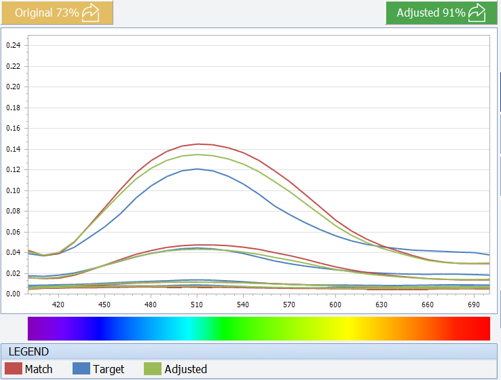
Task: Click the 420 x-axis label
Action: click(x=58, y=304)
